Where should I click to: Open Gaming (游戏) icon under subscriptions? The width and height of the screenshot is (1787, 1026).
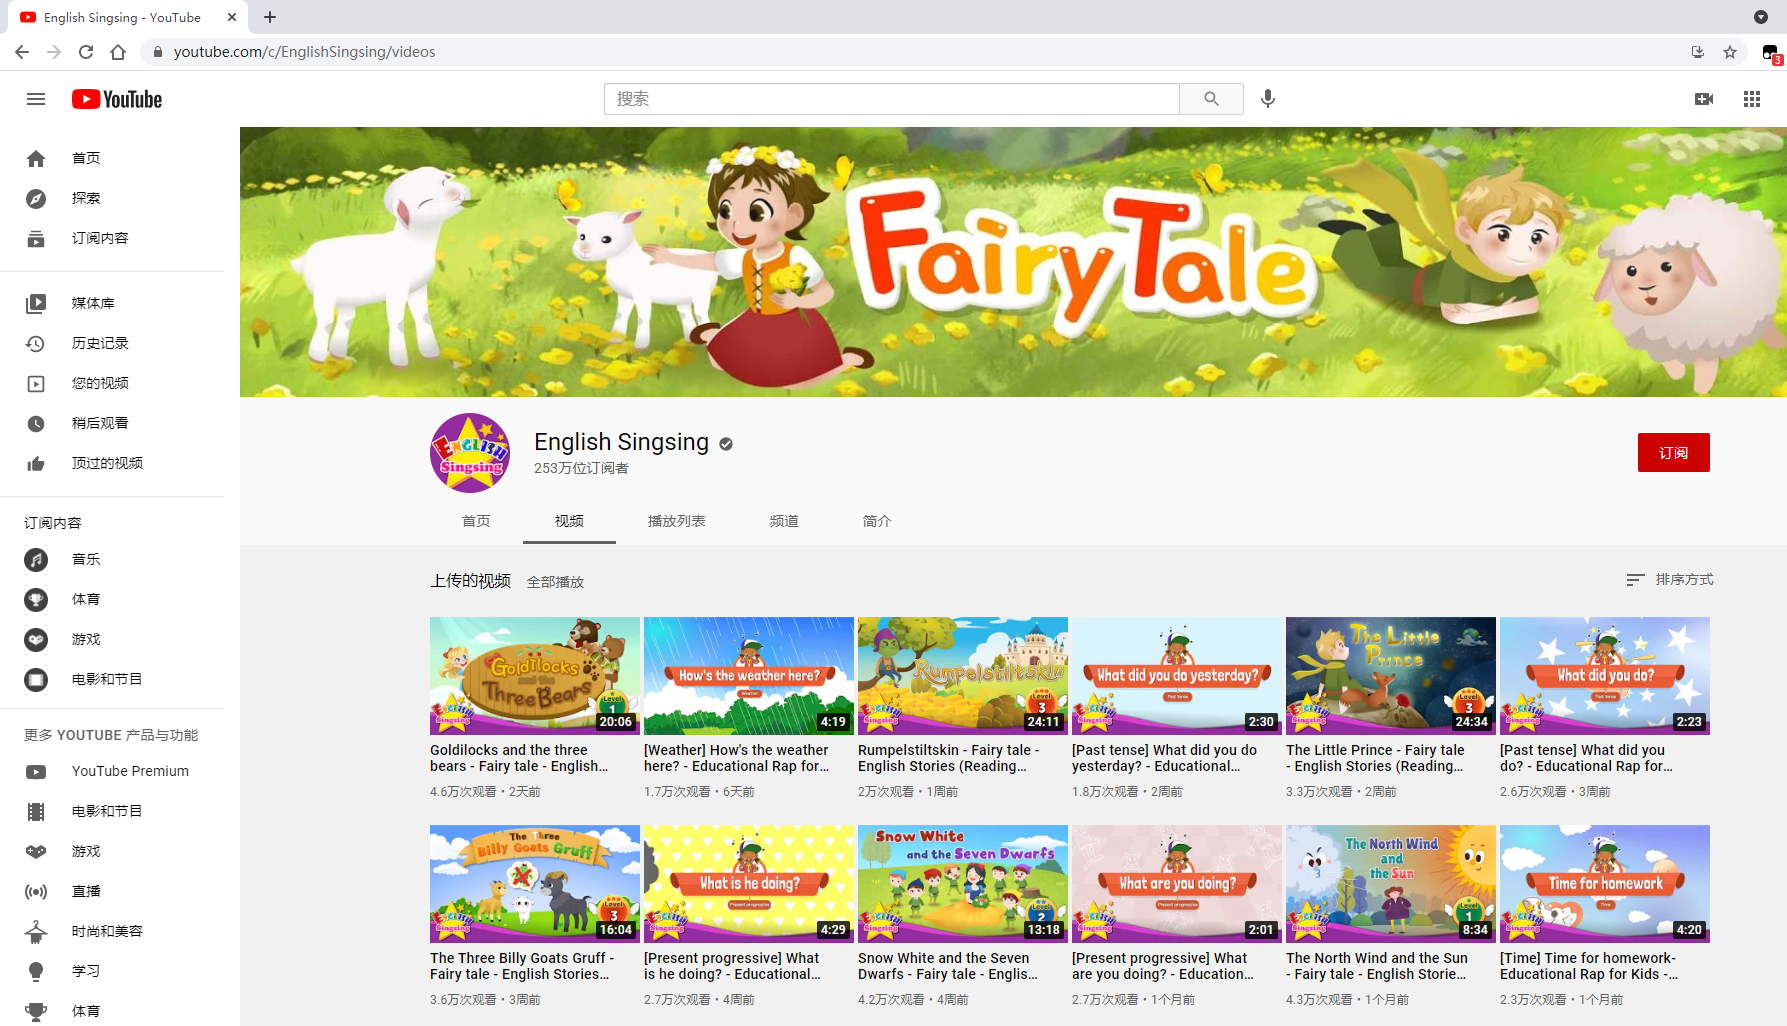(x=36, y=639)
